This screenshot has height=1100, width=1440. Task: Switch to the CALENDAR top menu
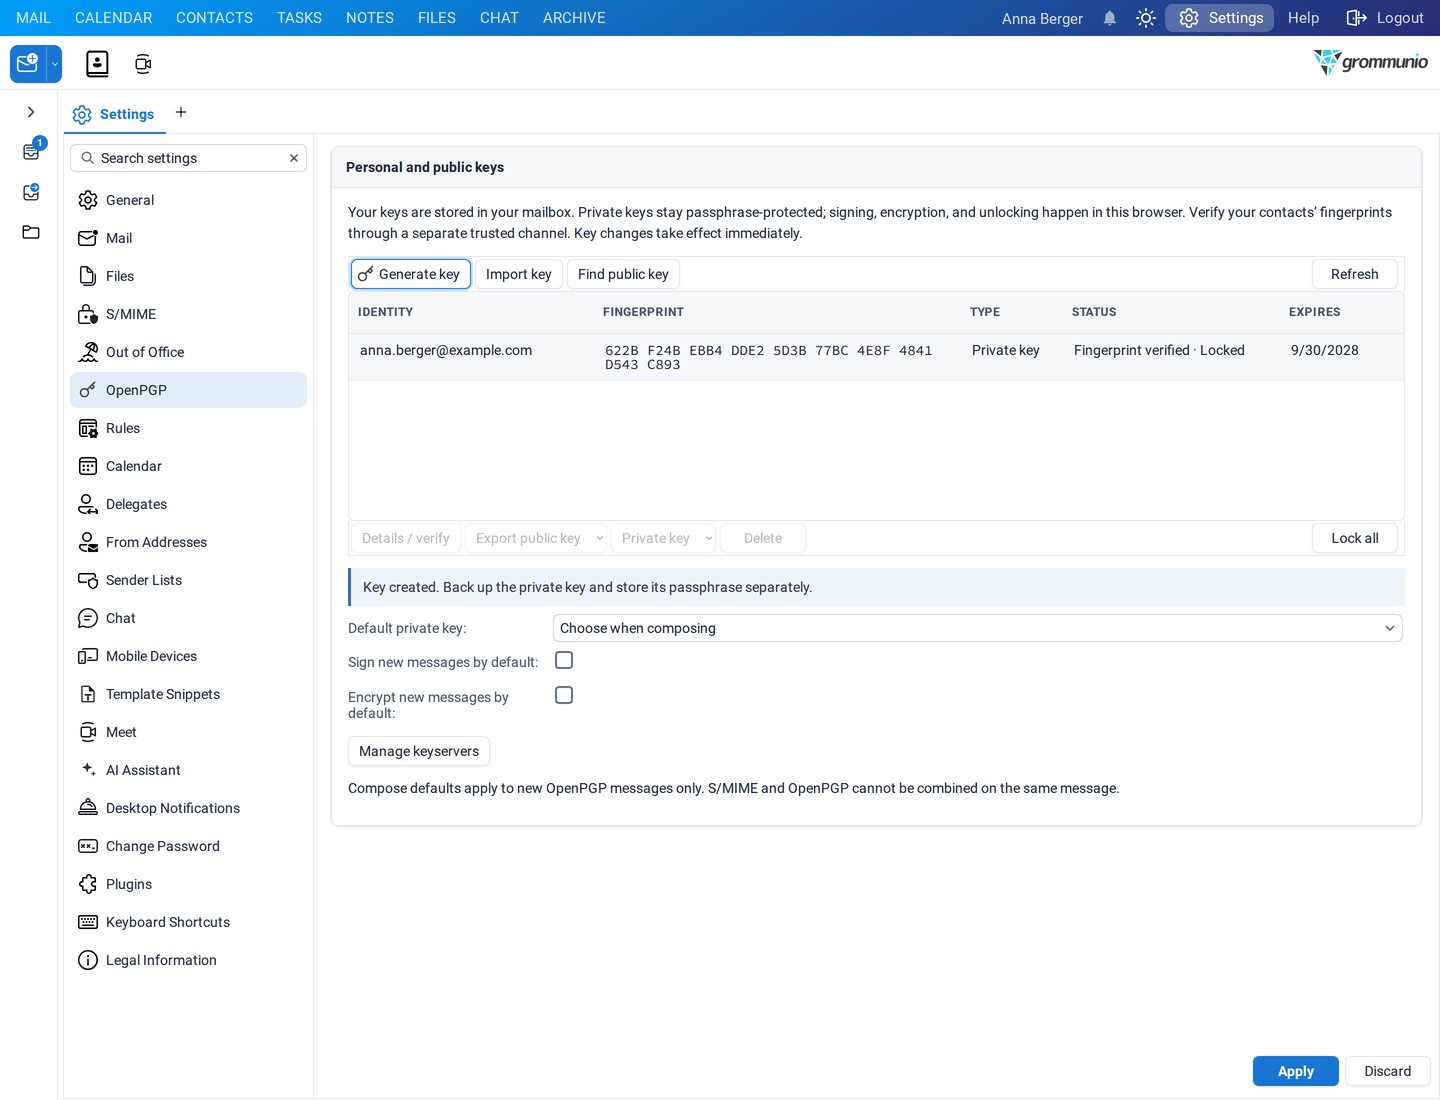pos(114,18)
